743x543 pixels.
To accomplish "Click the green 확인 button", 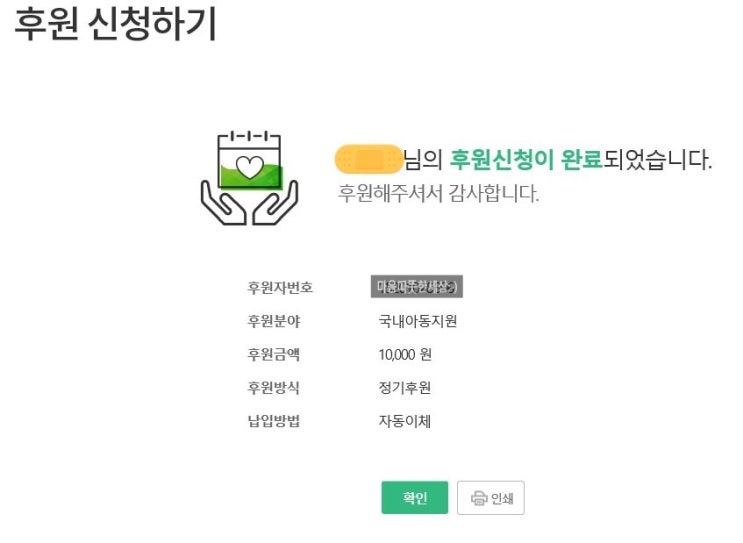I will pos(414,498).
